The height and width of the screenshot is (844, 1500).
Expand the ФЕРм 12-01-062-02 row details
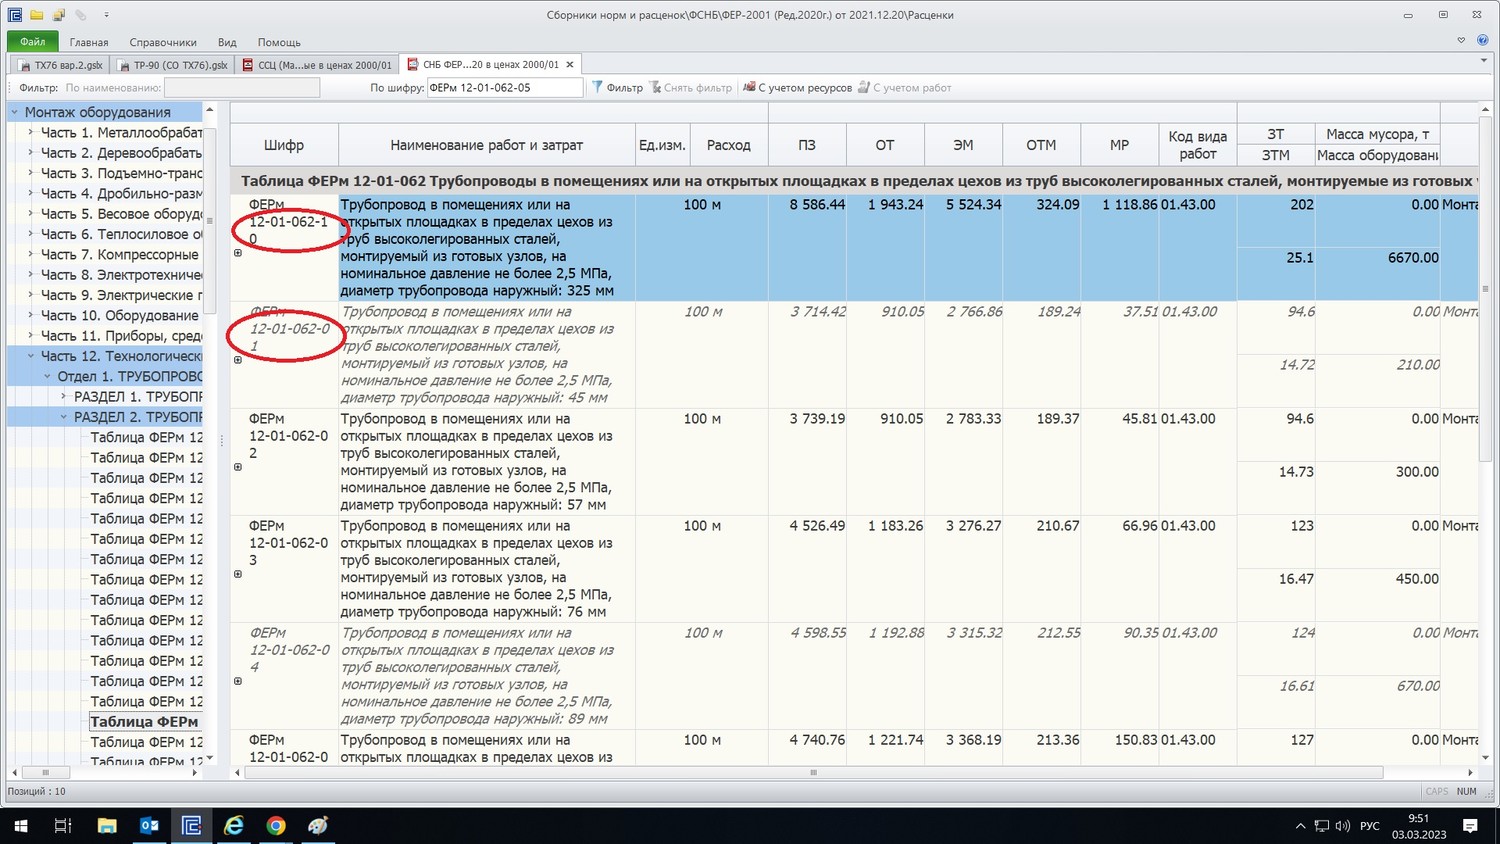(238, 467)
